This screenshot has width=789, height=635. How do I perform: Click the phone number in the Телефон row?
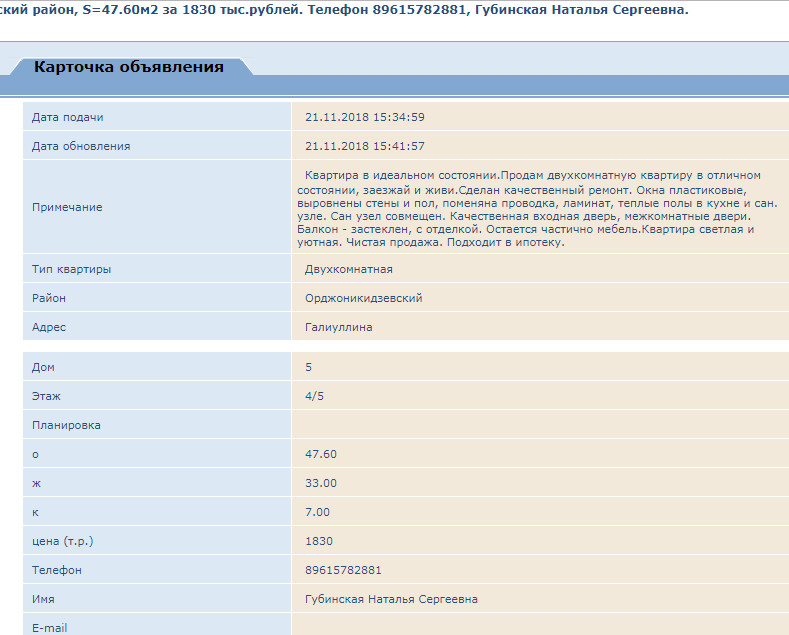pos(343,570)
